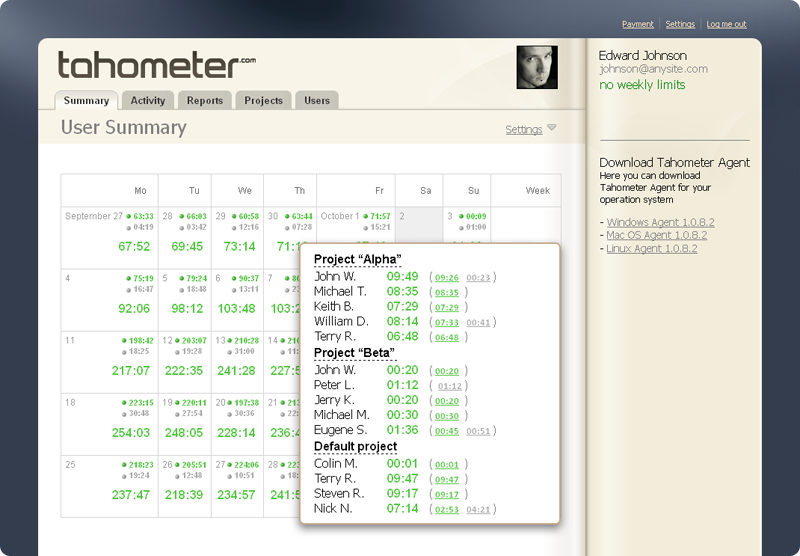Screen dimensions: 800x556
Task: Download Mac OS Agent 1.0.8.2
Action: [x=656, y=235]
